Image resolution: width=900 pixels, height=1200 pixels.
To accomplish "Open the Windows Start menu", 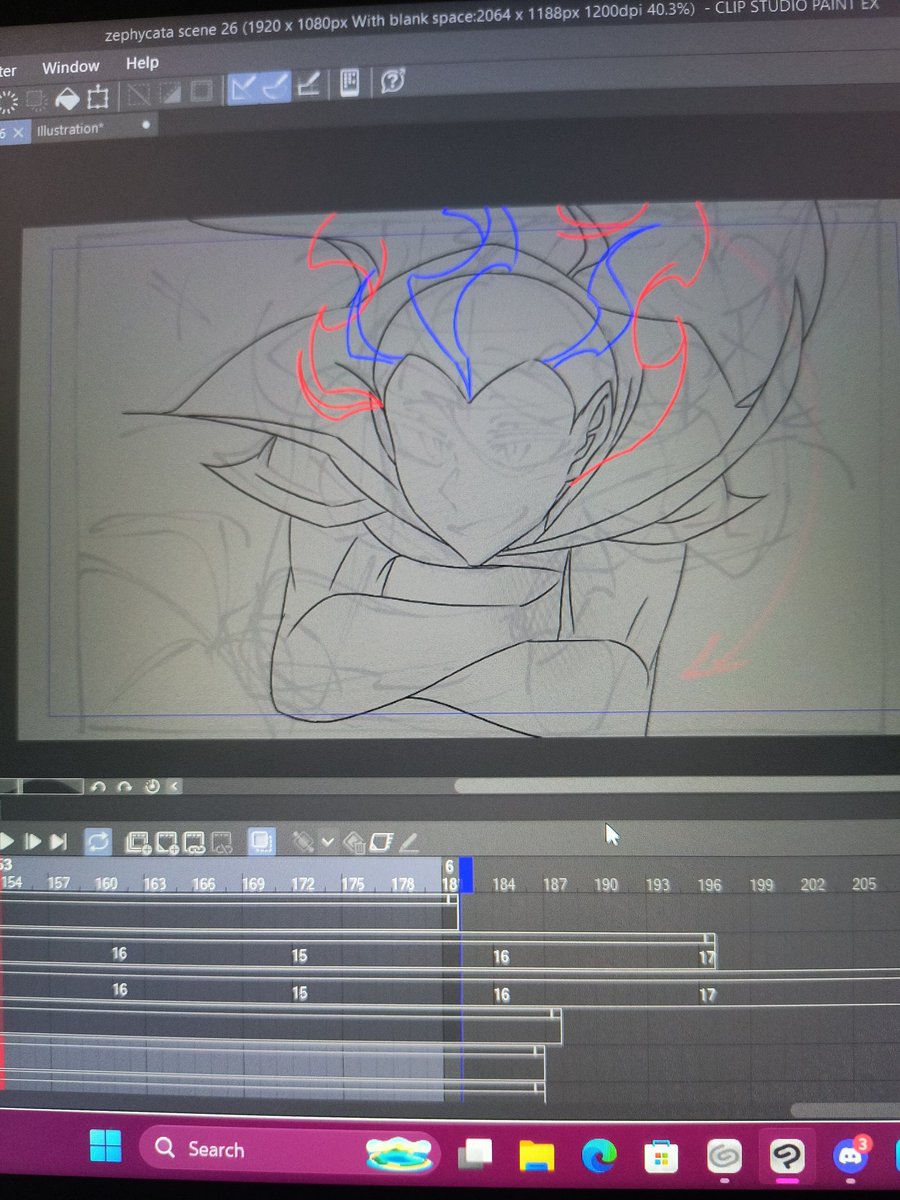I will [x=105, y=1147].
